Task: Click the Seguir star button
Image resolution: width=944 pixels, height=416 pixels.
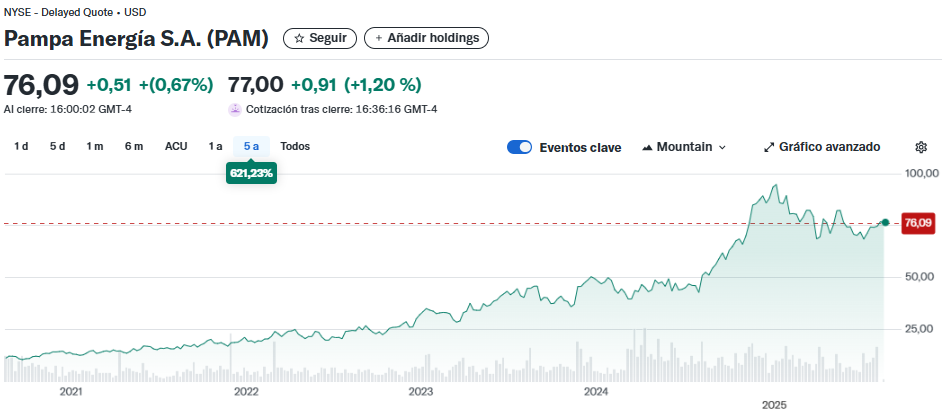Action: [x=320, y=38]
